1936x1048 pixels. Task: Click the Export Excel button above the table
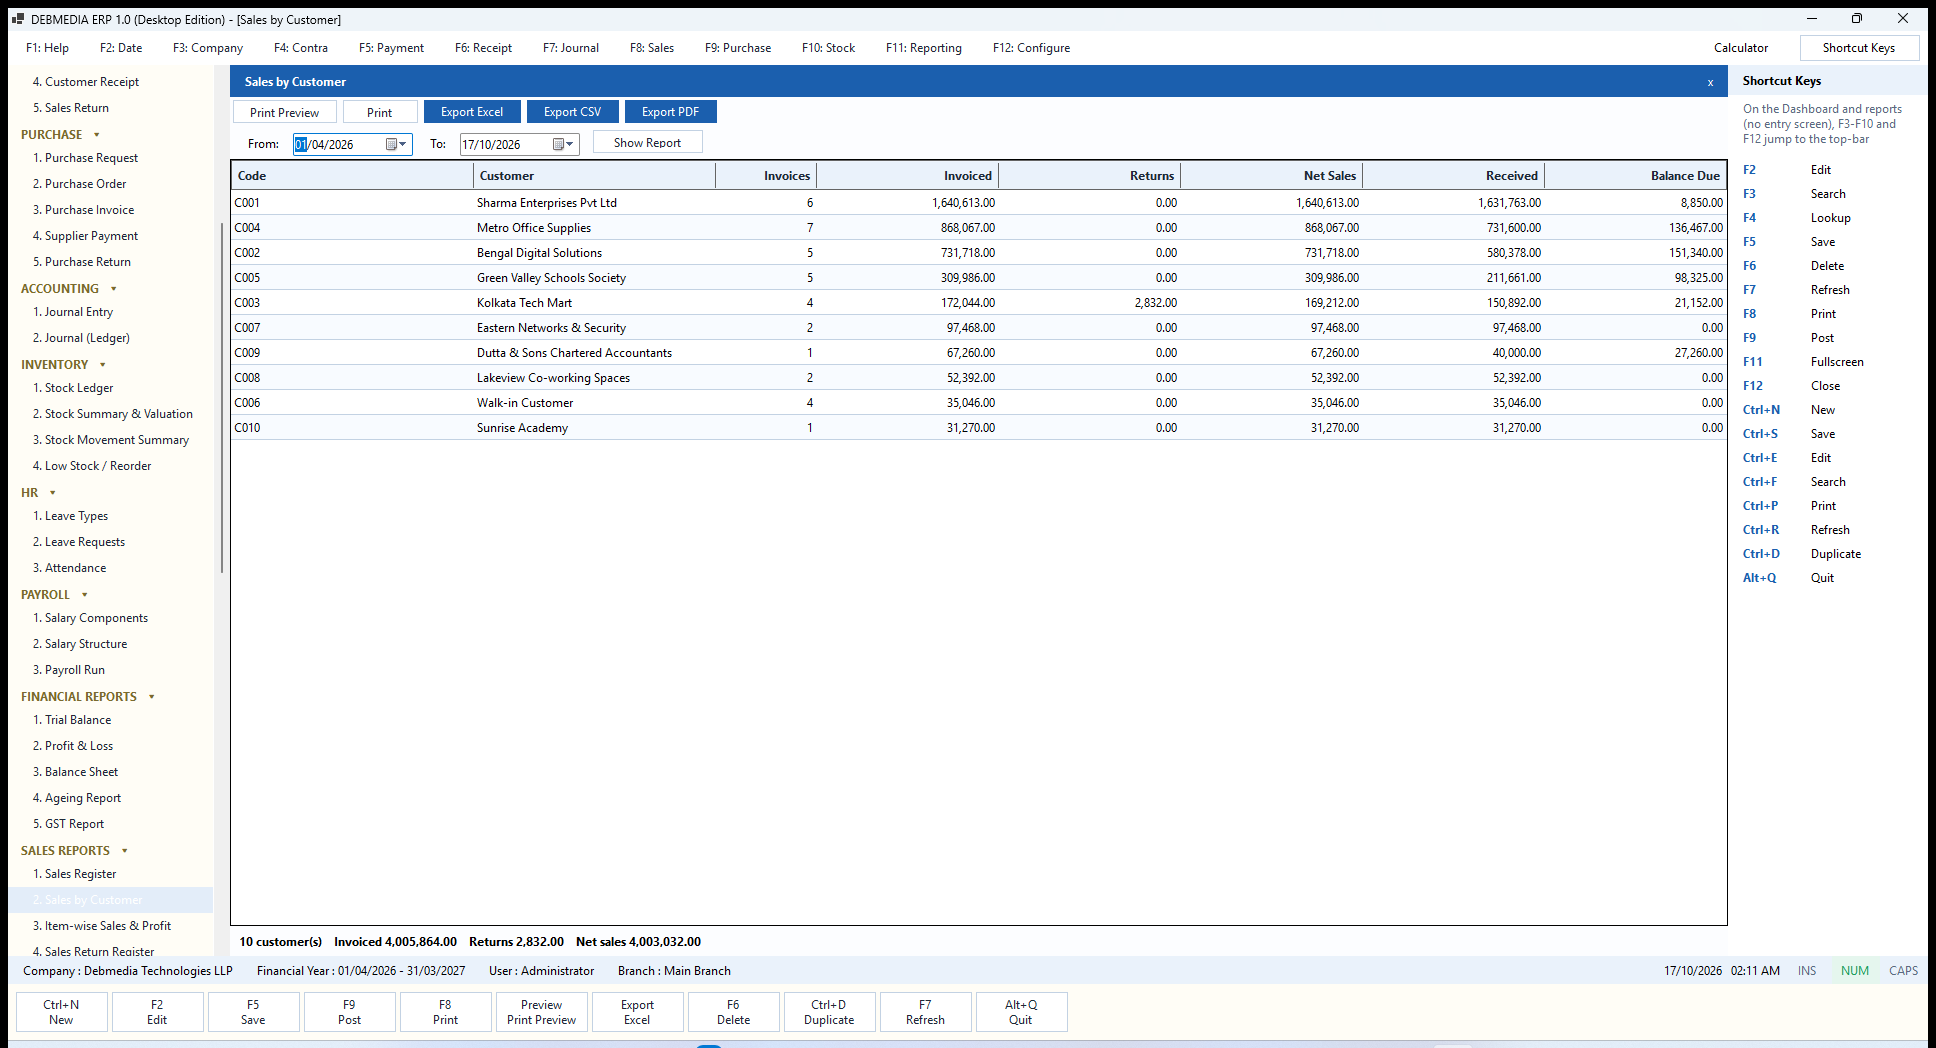tap(472, 112)
